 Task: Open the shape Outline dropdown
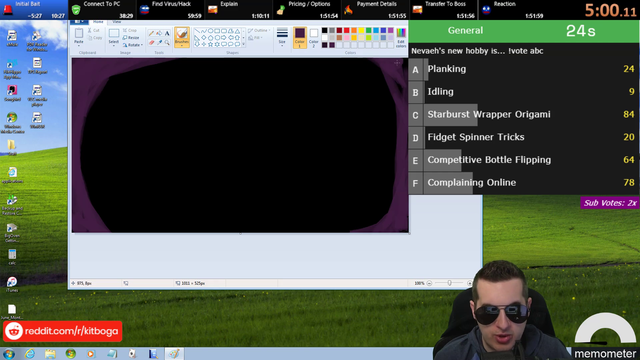point(259,31)
